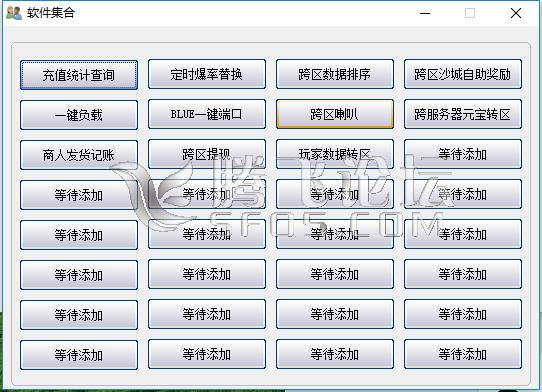Click 等待添加 directly below 跨区提现
Image resolution: width=542 pixels, height=392 pixels.
pyautogui.click(x=207, y=194)
